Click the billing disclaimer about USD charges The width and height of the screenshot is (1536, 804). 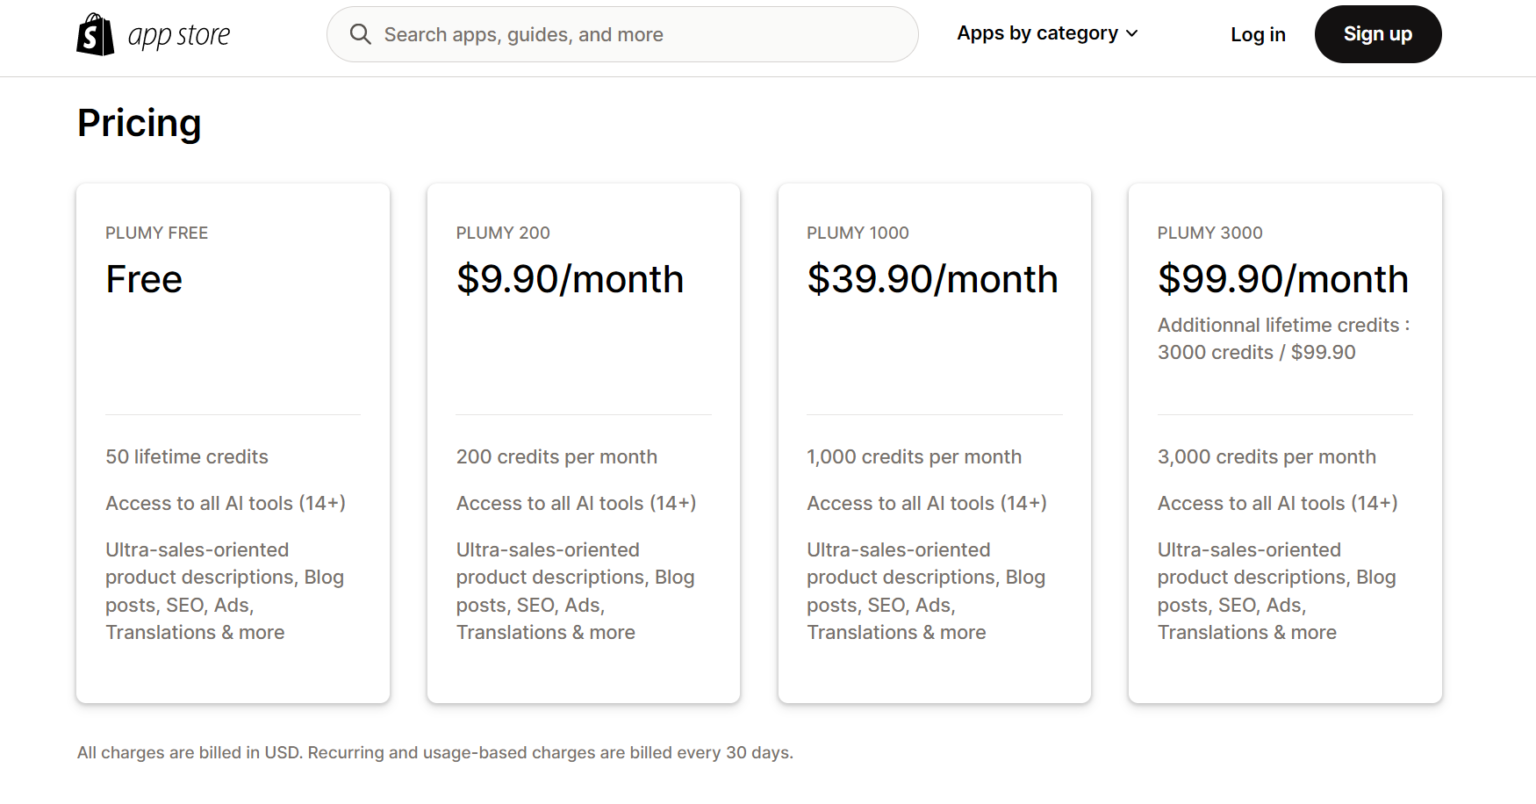click(x=435, y=753)
